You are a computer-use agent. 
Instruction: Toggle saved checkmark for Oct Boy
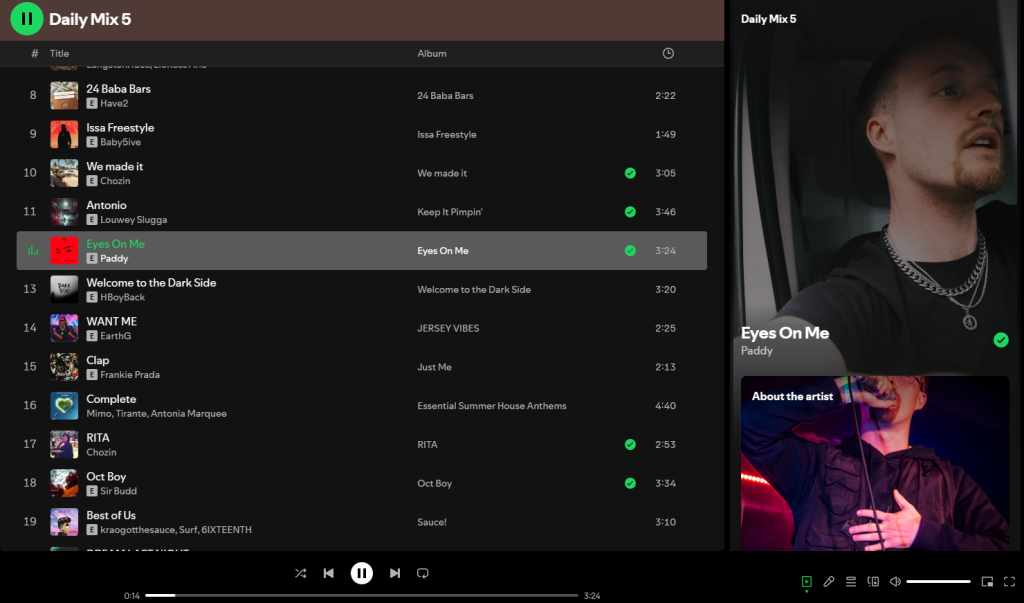[x=630, y=483]
